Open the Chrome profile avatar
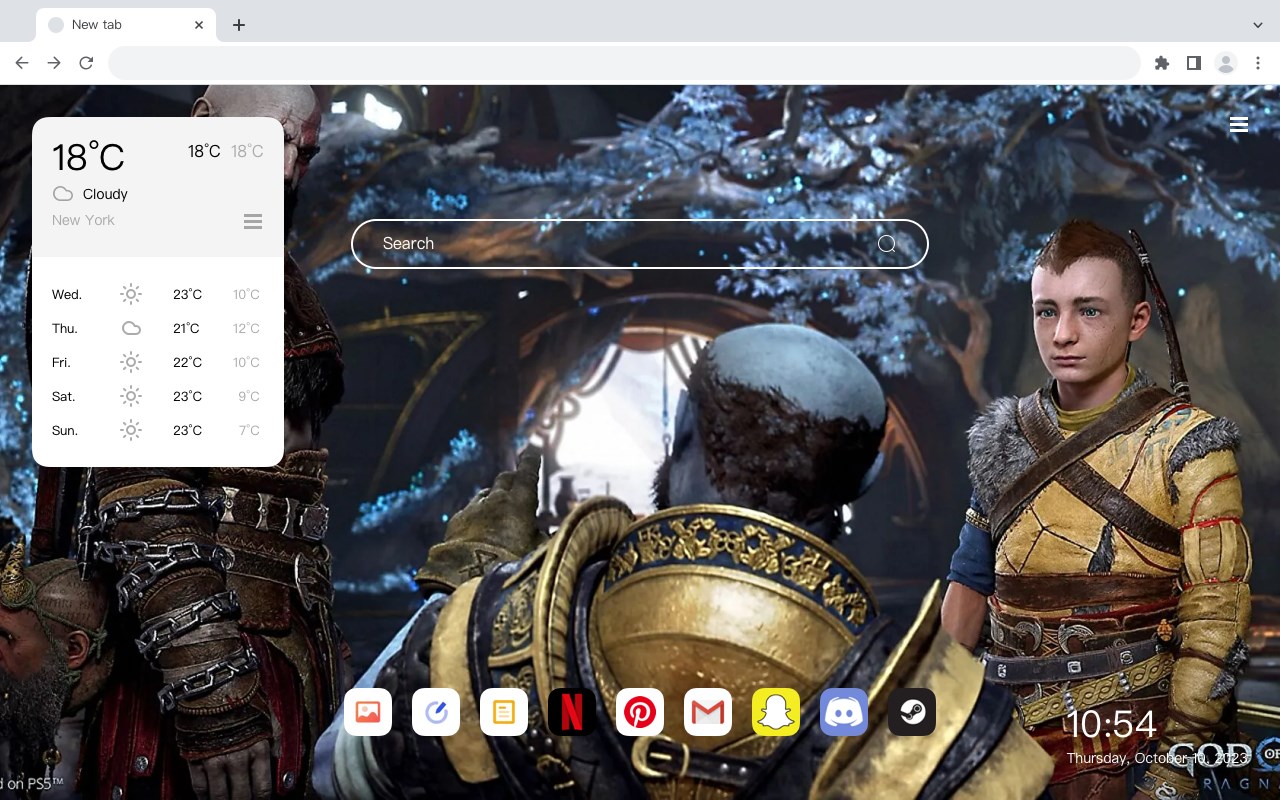 [1226, 63]
